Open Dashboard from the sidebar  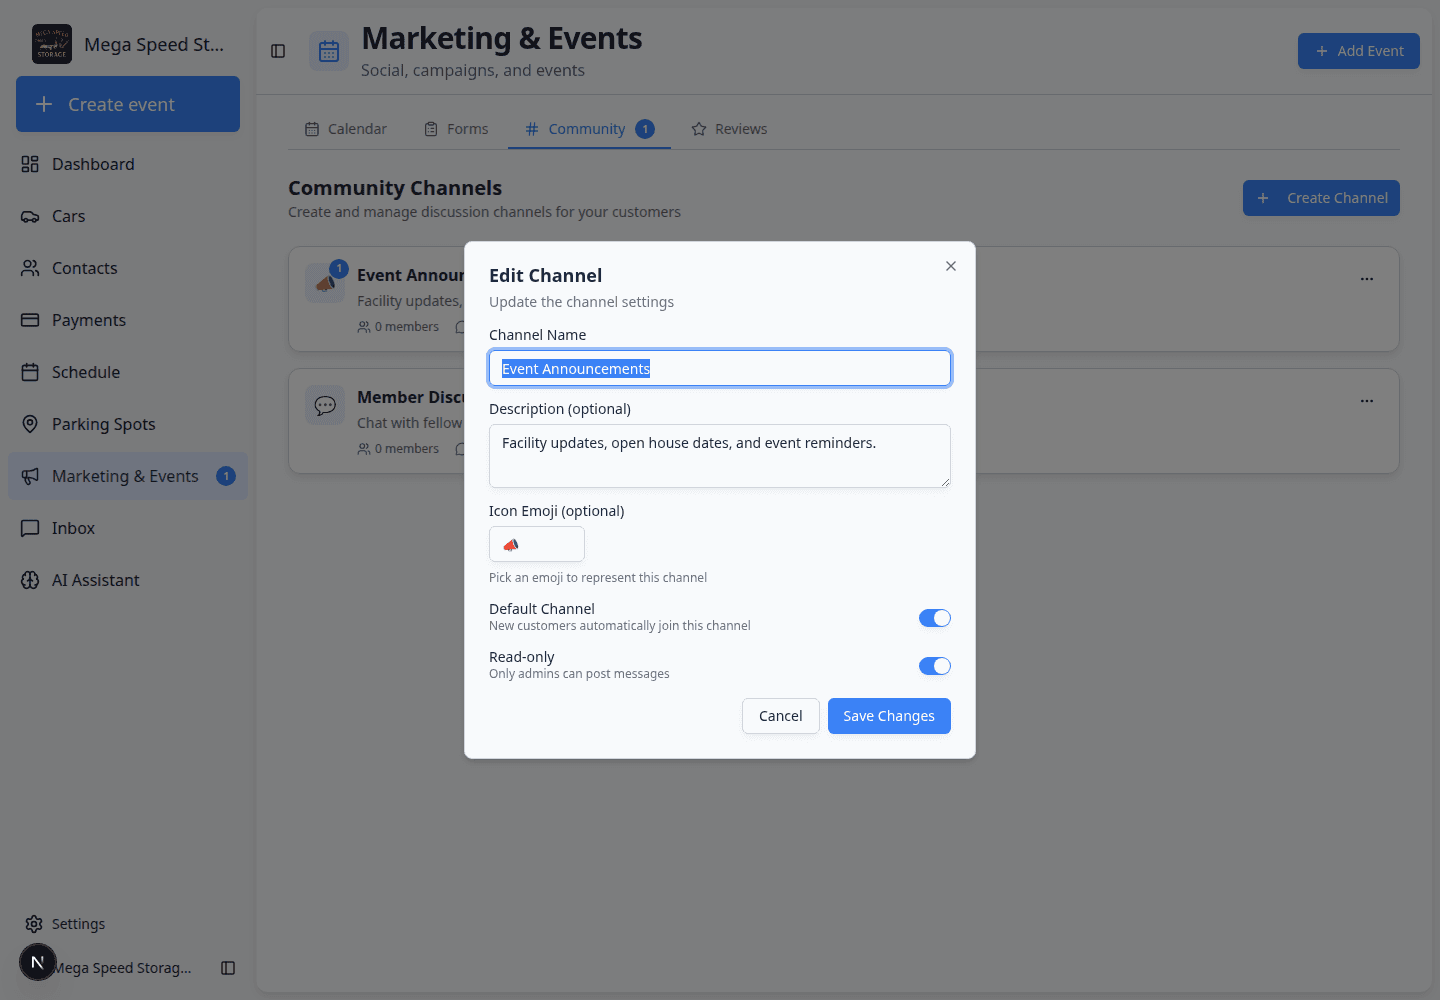pyautogui.click(x=128, y=164)
